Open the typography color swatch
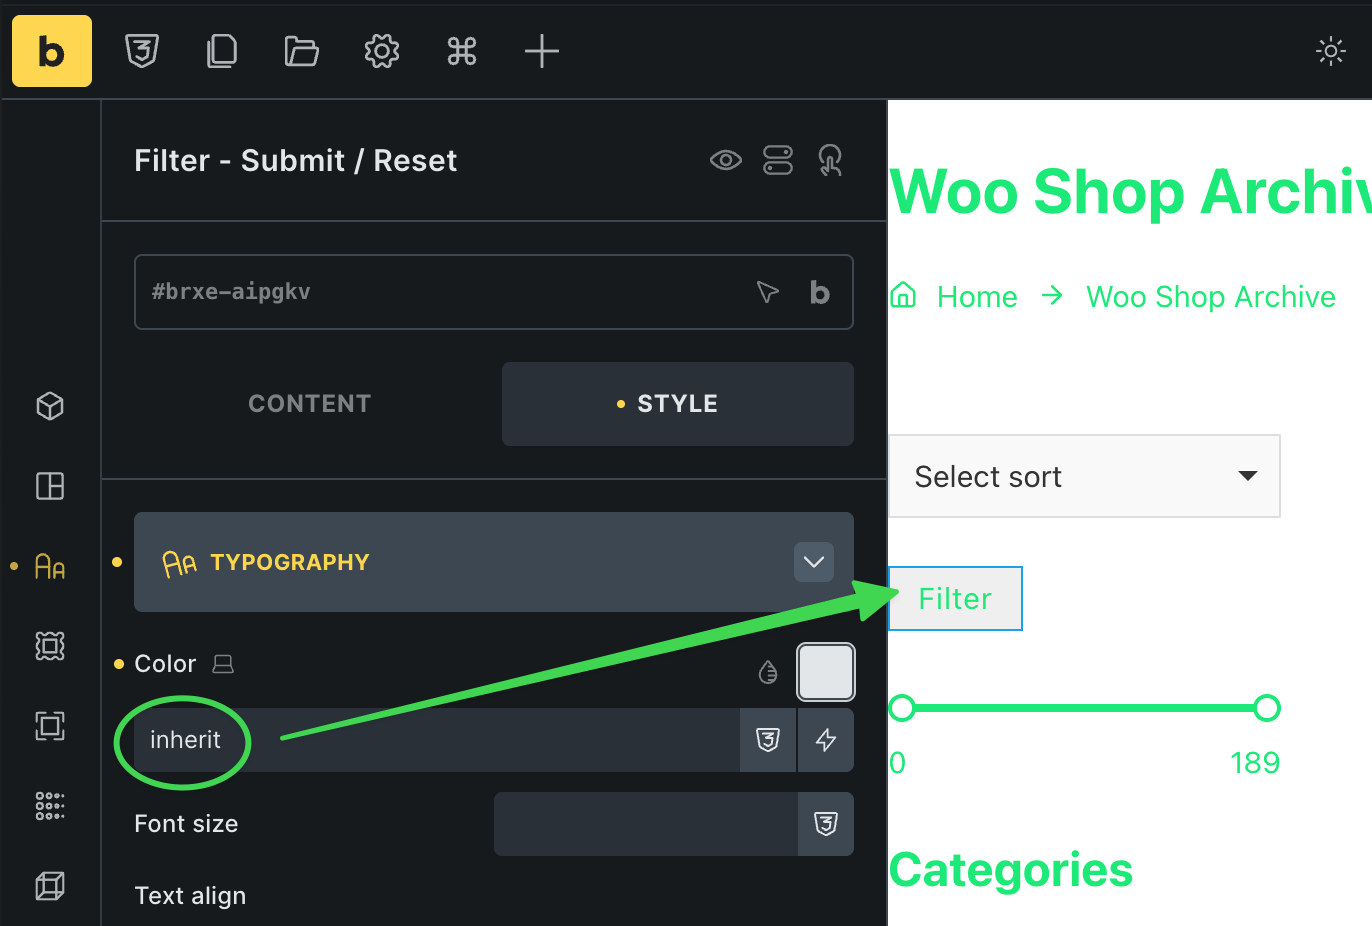Image resolution: width=1372 pixels, height=926 pixels. (826, 672)
